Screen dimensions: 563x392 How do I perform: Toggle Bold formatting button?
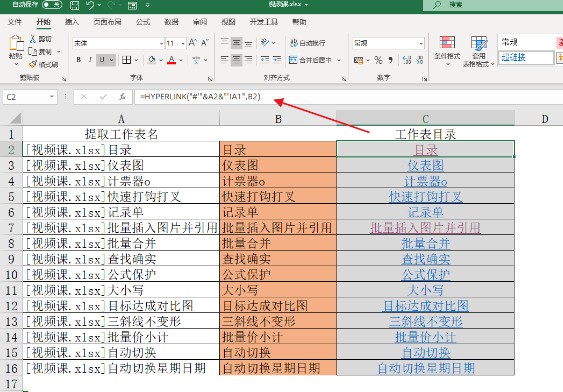[x=79, y=60]
